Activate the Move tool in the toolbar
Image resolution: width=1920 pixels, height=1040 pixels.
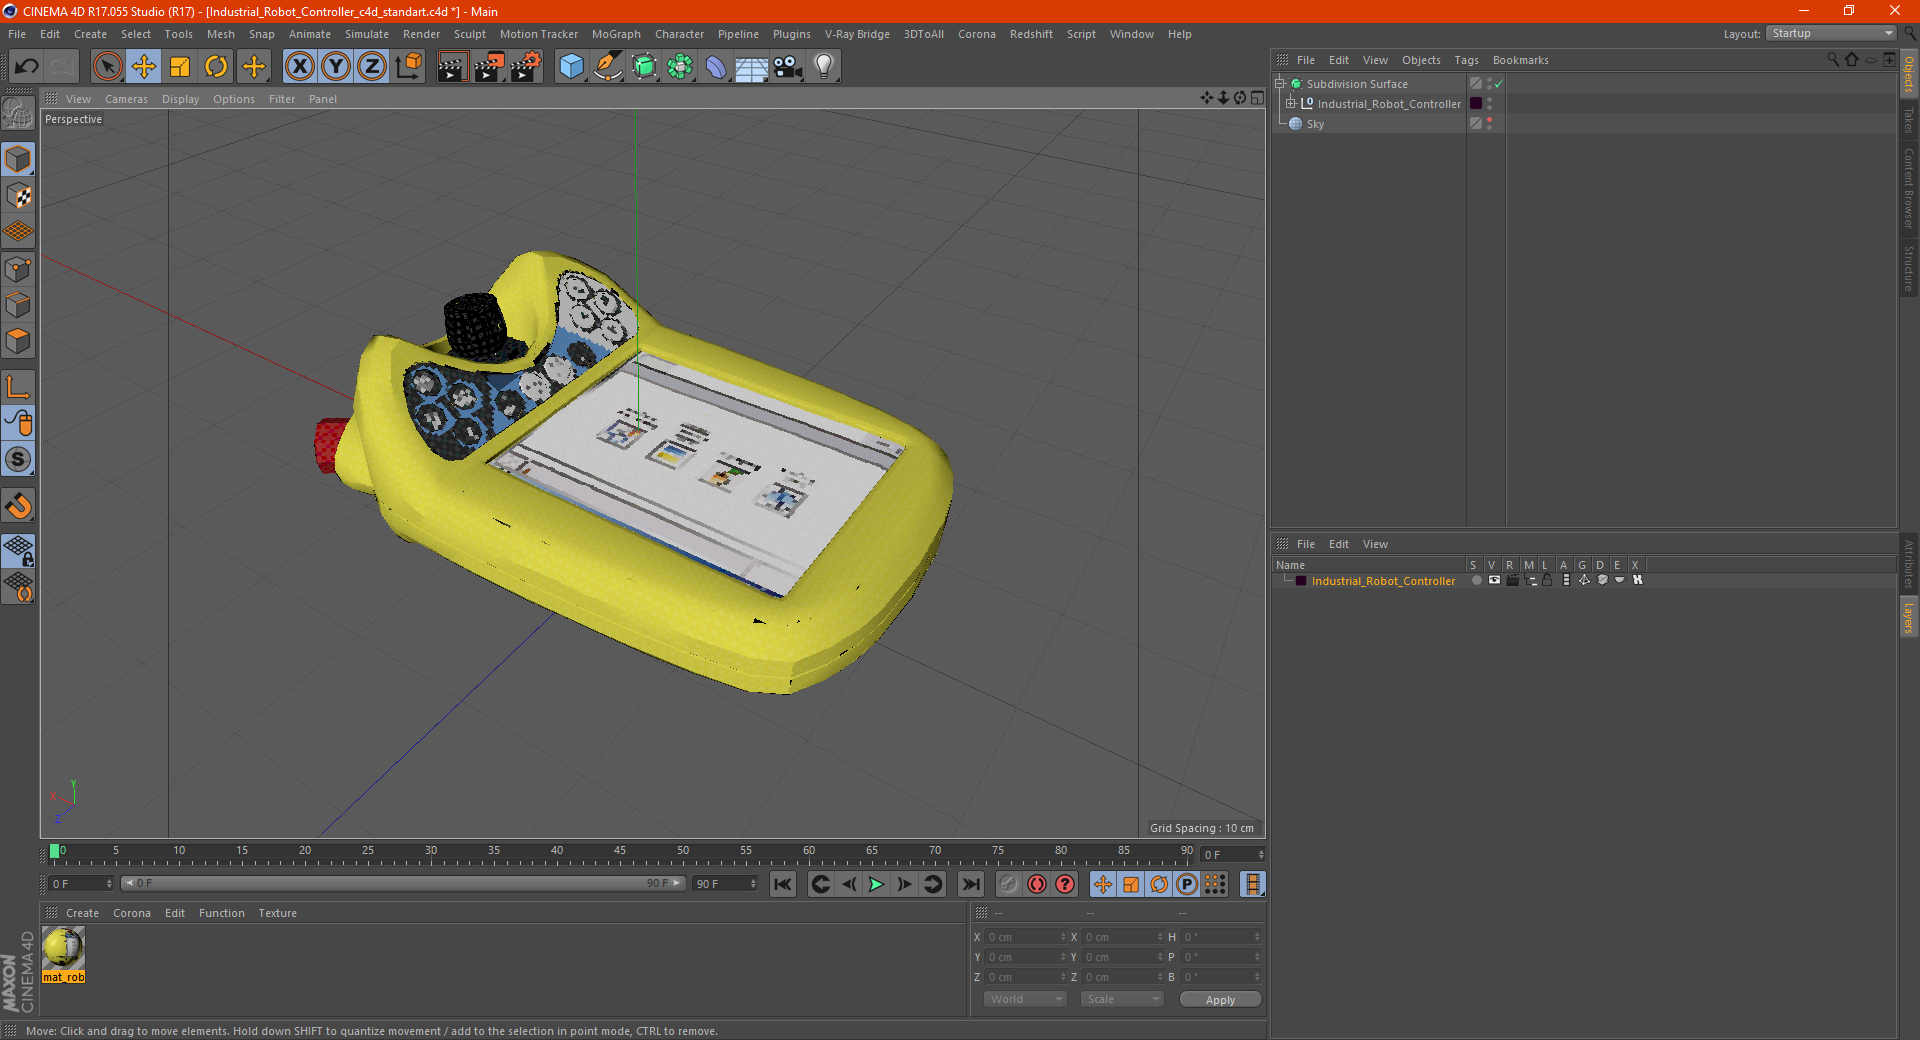point(144,67)
